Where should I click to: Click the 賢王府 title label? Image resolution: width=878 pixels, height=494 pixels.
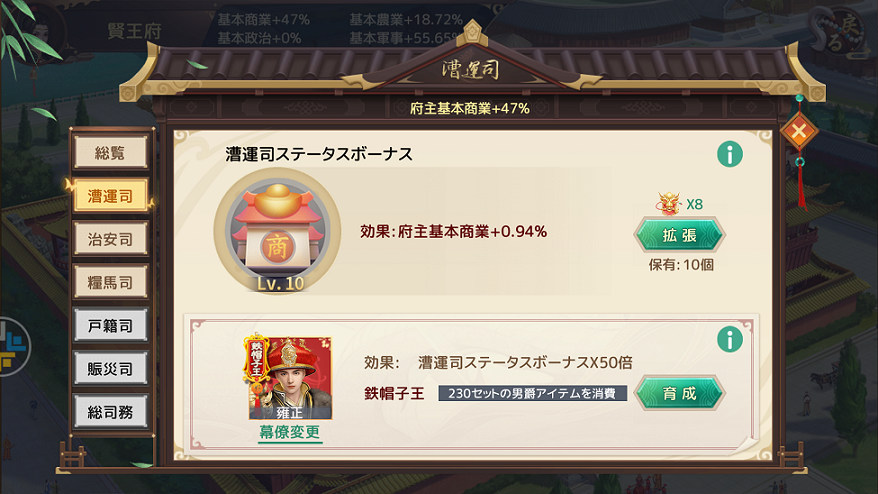[x=134, y=31]
